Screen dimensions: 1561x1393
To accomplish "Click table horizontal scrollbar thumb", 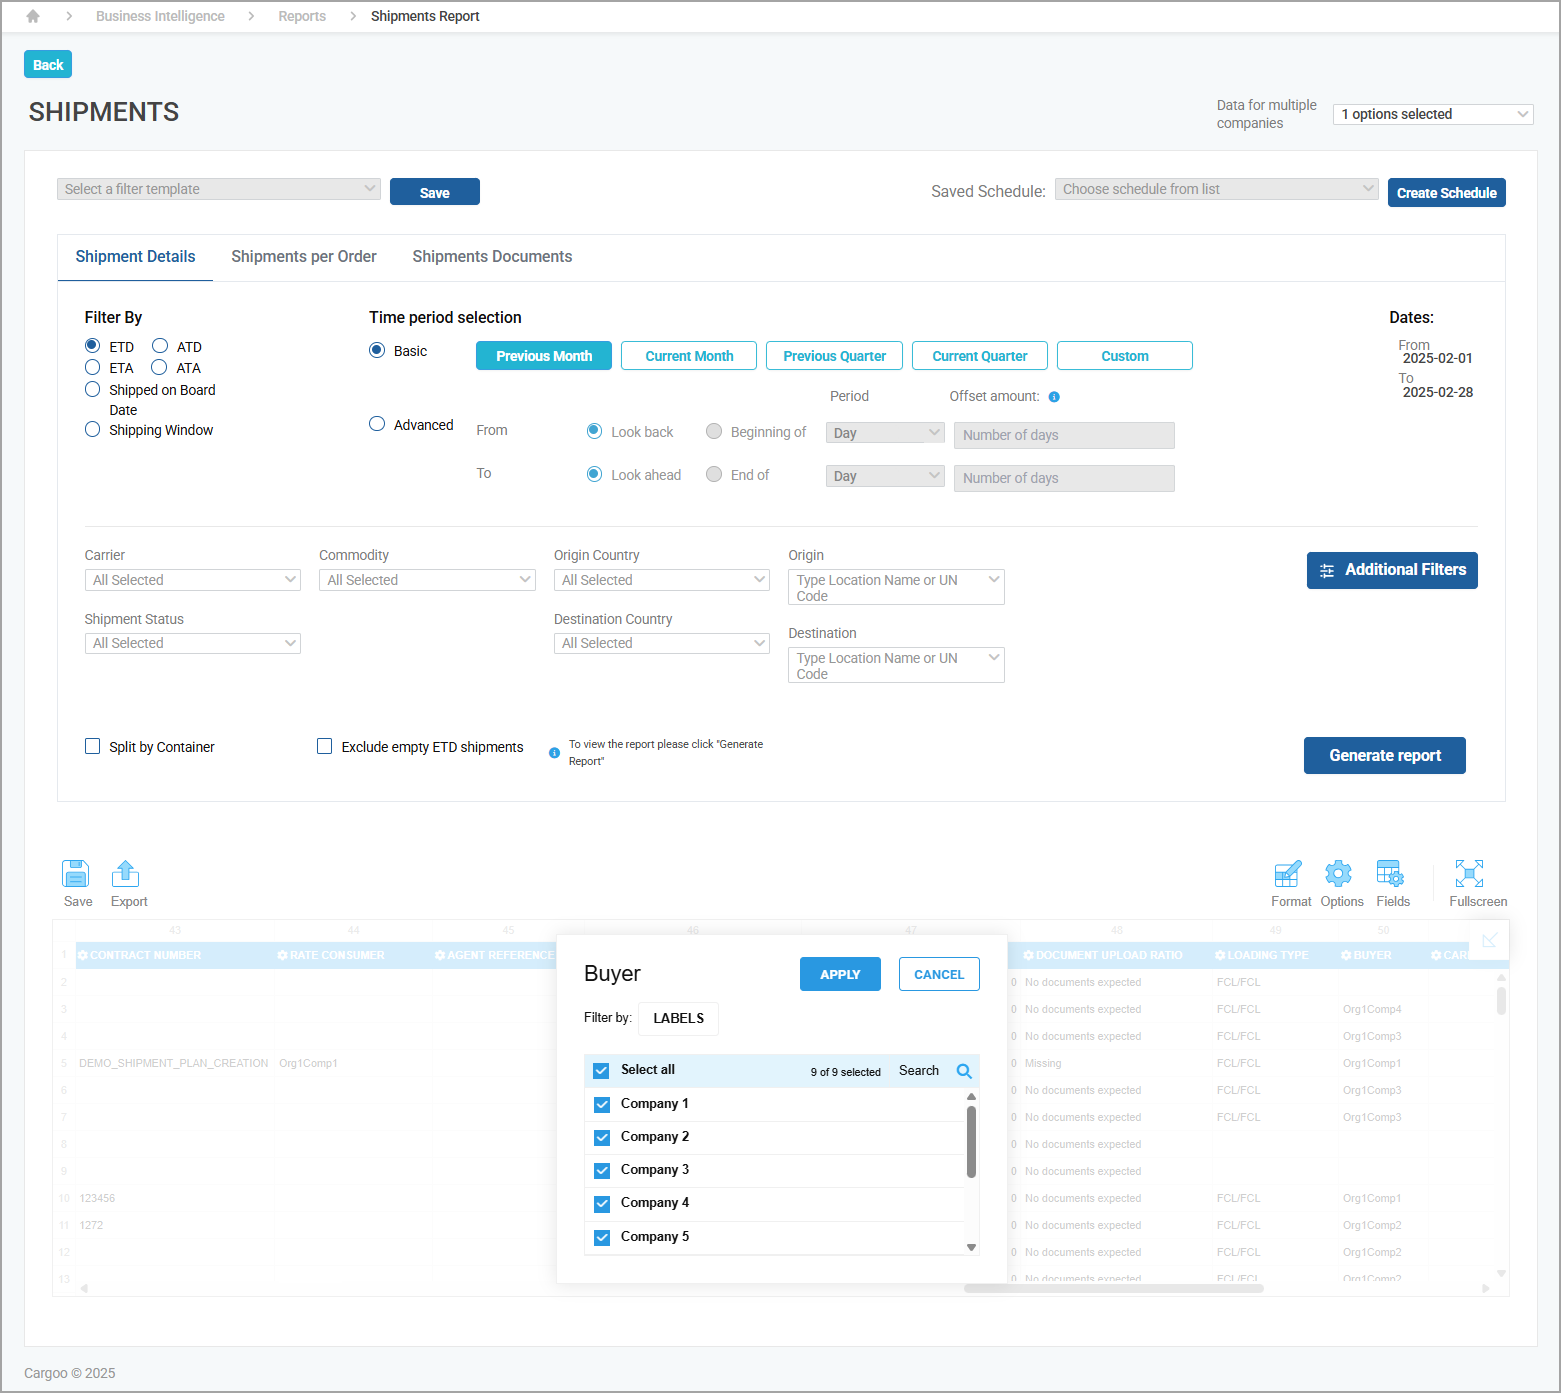I will click(x=1113, y=1288).
